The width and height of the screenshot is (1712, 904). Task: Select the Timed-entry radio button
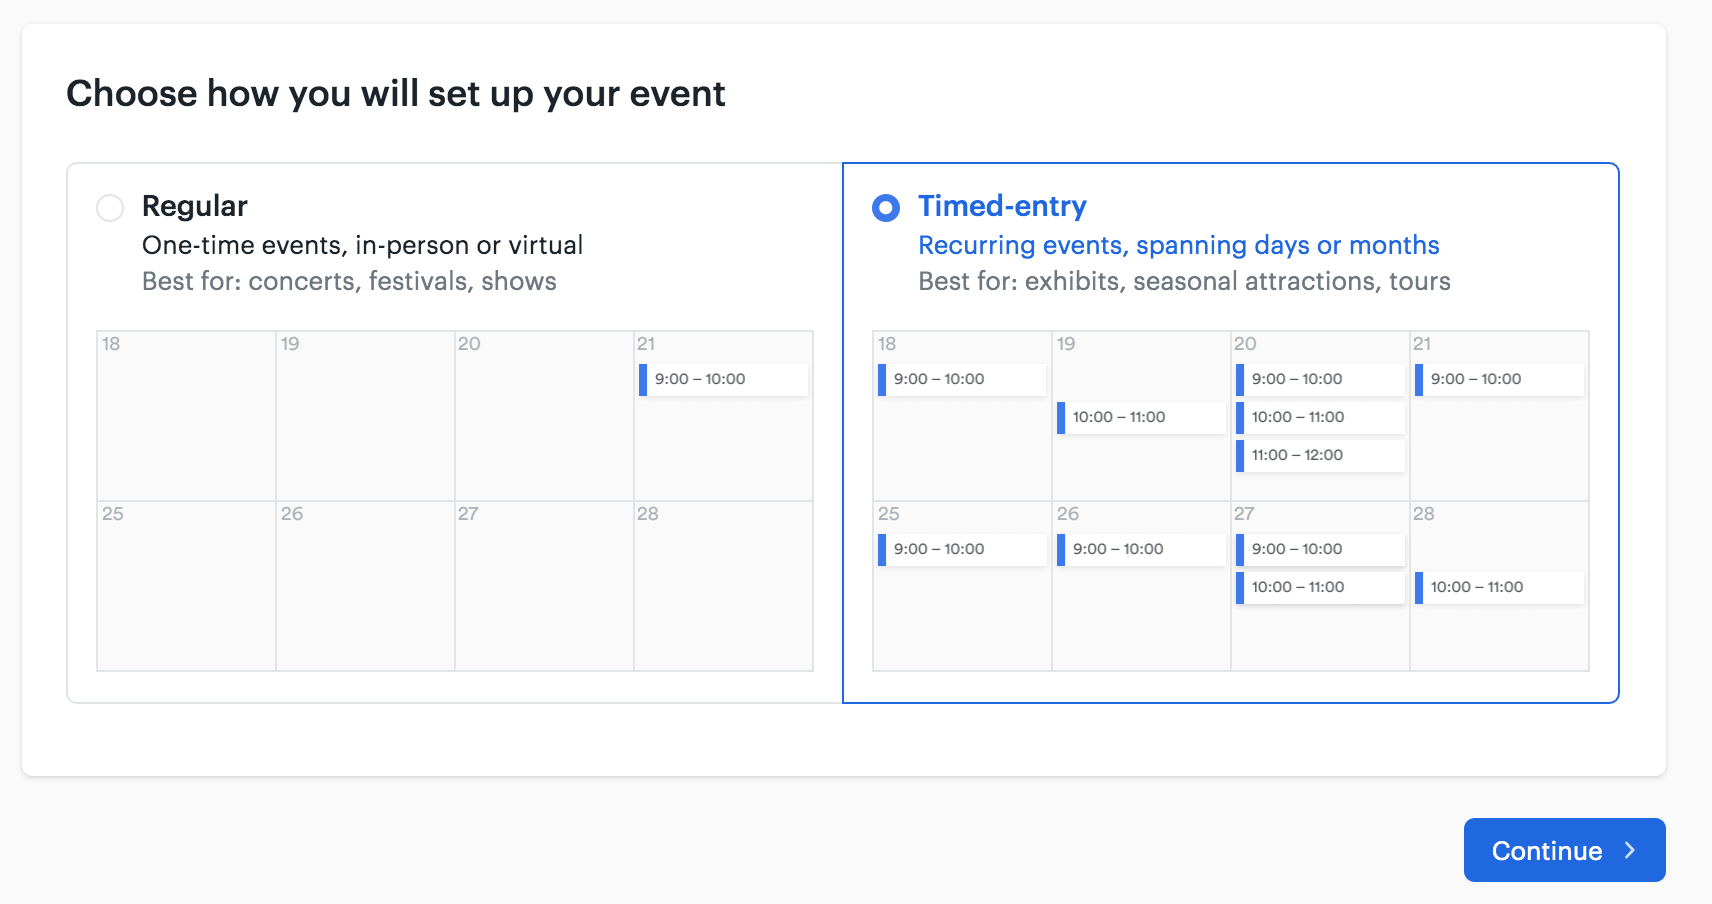[886, 208]
